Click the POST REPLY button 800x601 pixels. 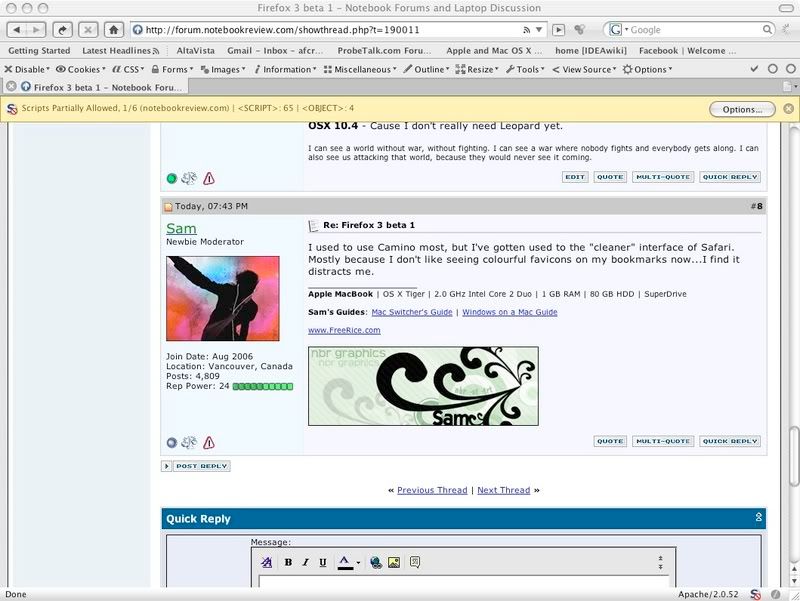202,466
